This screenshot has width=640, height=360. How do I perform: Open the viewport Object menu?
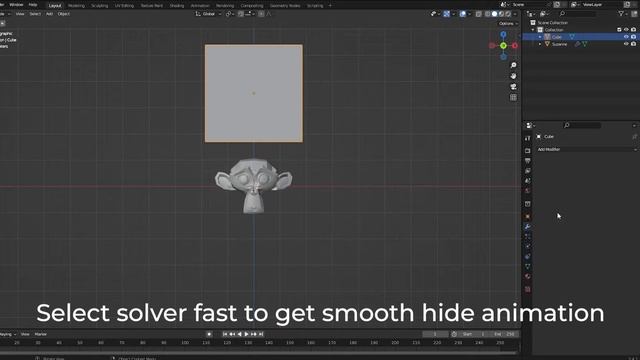(x=64, y=14)
